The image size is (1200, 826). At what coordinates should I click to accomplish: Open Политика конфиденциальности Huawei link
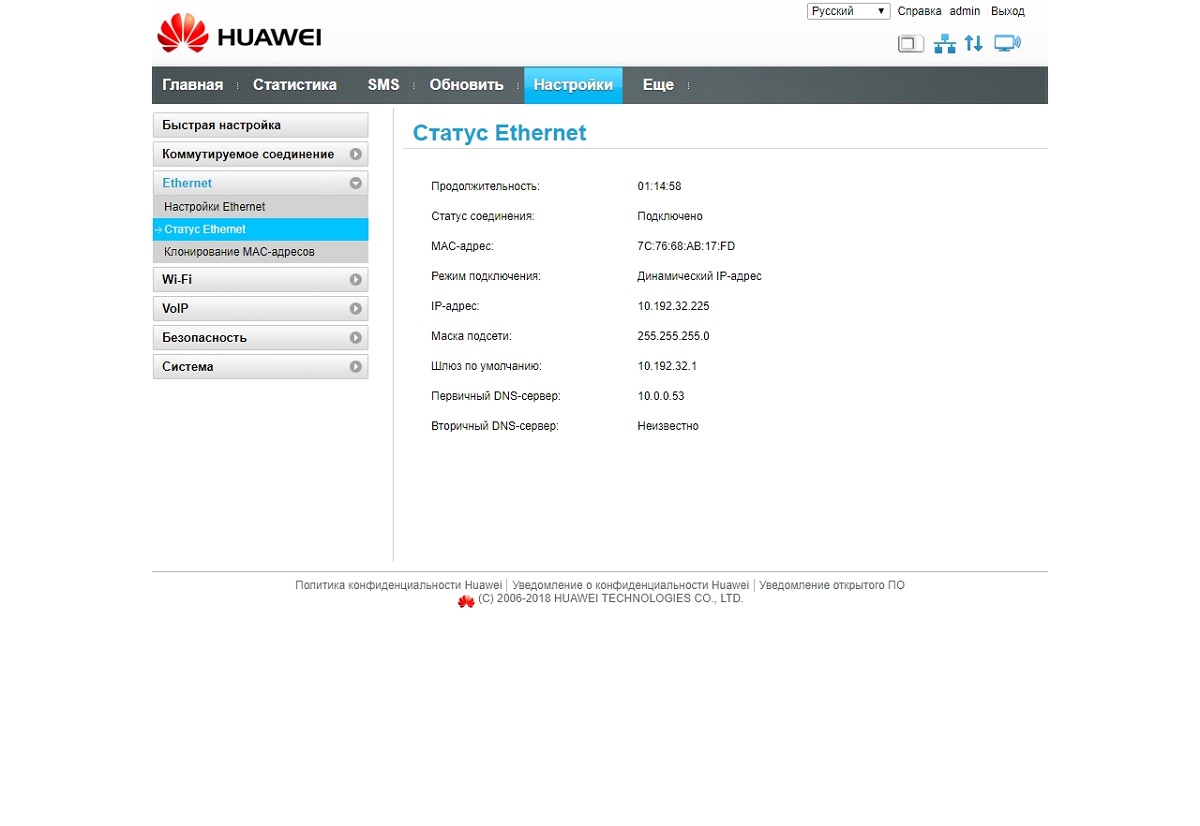[x=398, y=585]
